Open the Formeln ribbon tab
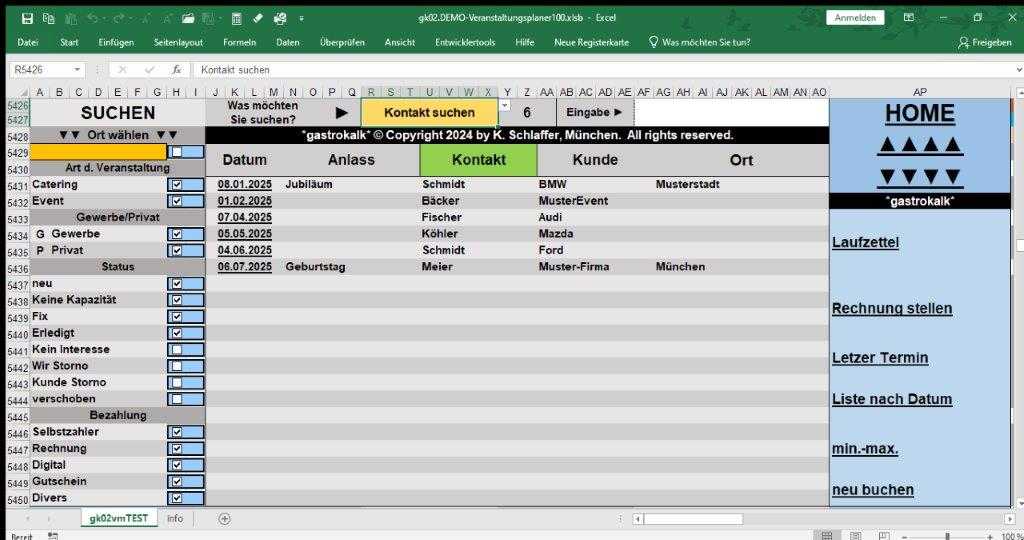Viewport: 1024px width, 540px height. coord(239,42)
